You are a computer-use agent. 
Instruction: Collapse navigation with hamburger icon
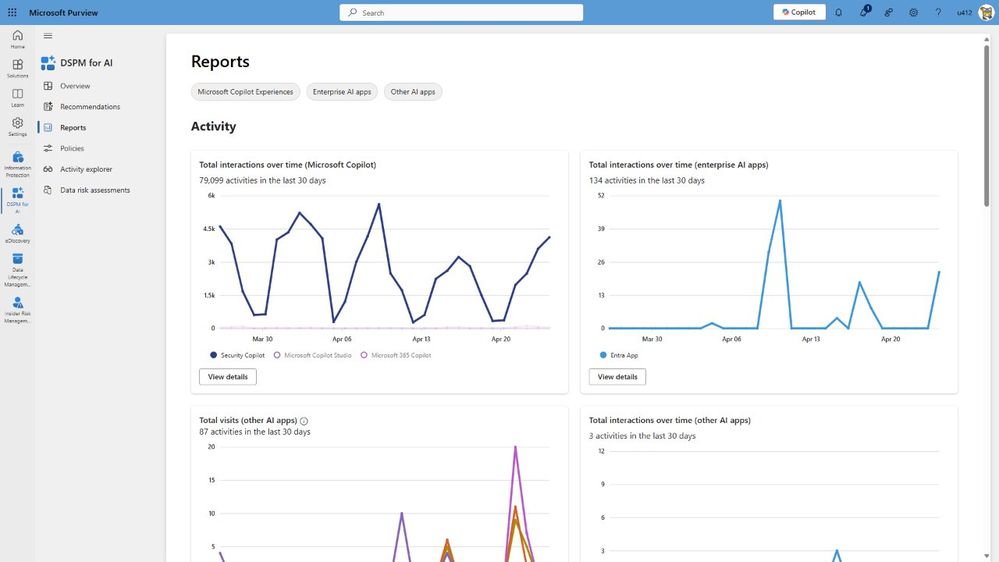pos(48,36)
